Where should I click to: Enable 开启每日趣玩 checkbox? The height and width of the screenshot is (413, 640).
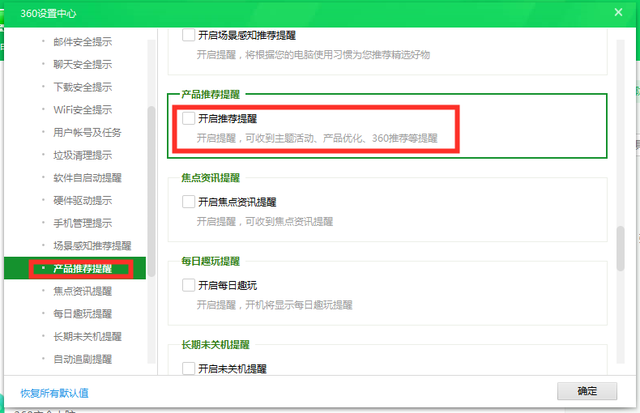point(188,285)
